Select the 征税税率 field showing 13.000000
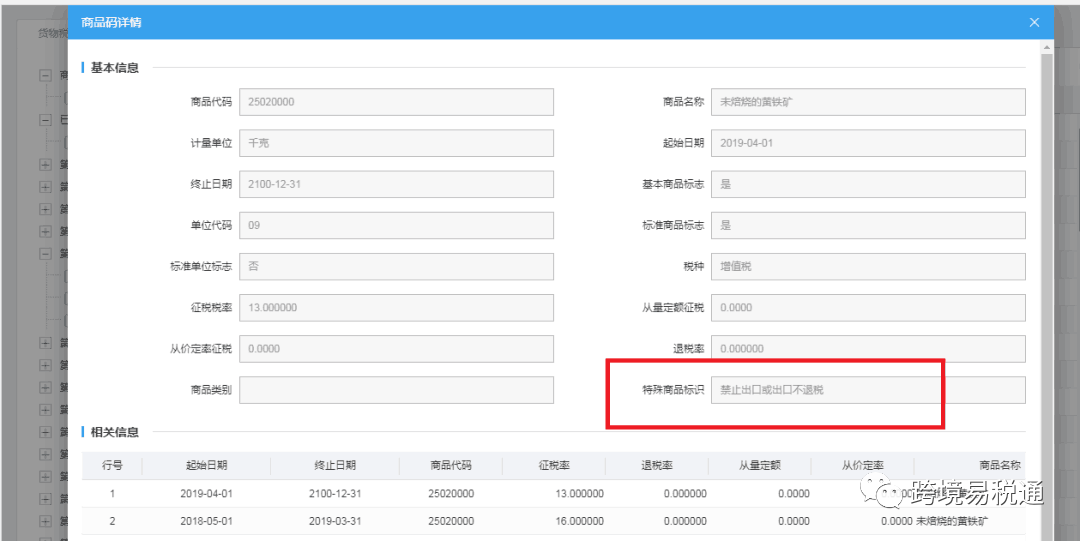This screenshot has width=1080, height=541. coord(396,307)
